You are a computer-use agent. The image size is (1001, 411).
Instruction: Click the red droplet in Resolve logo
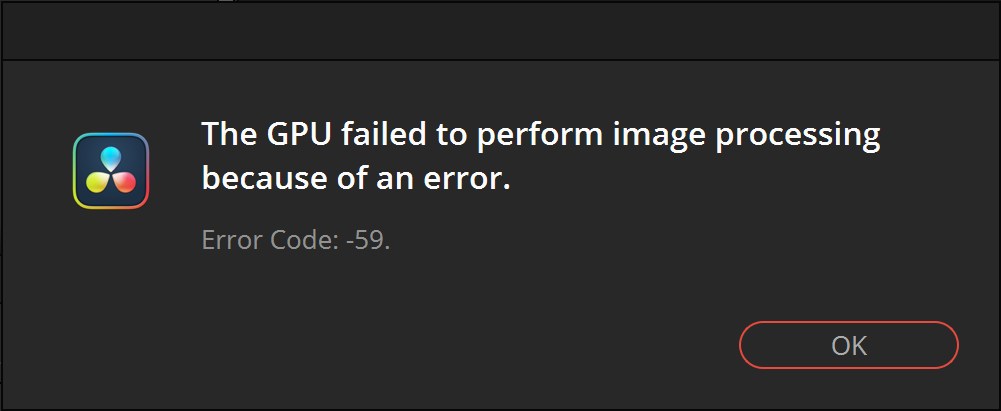coord(125,183)
